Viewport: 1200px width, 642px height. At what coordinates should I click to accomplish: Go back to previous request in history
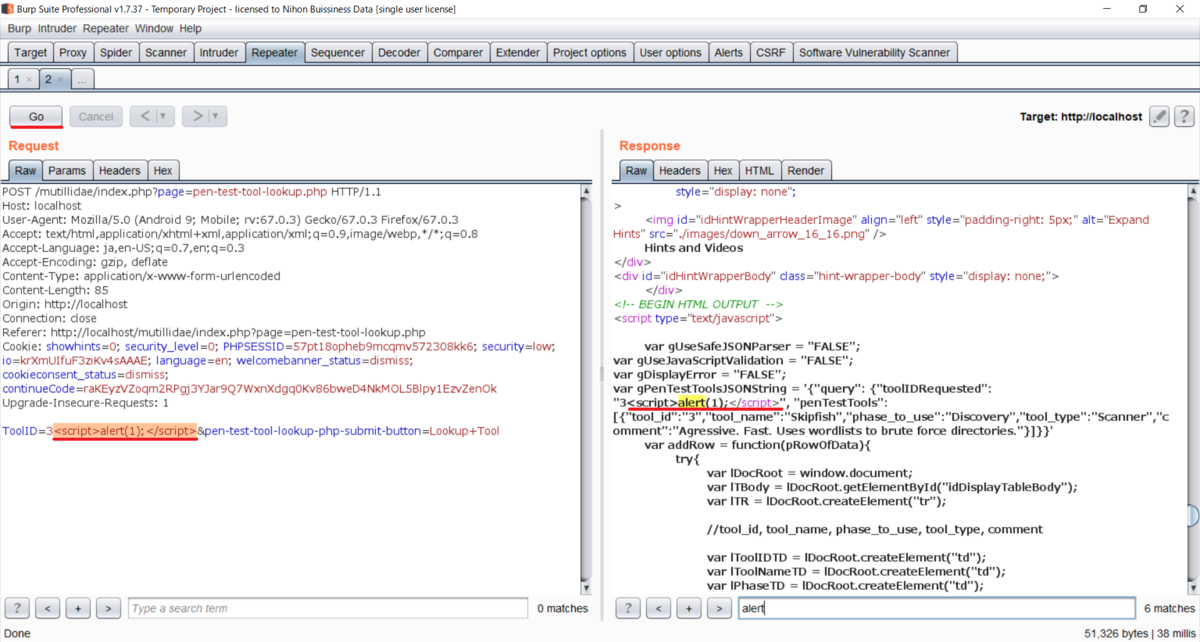coord(145,116)
